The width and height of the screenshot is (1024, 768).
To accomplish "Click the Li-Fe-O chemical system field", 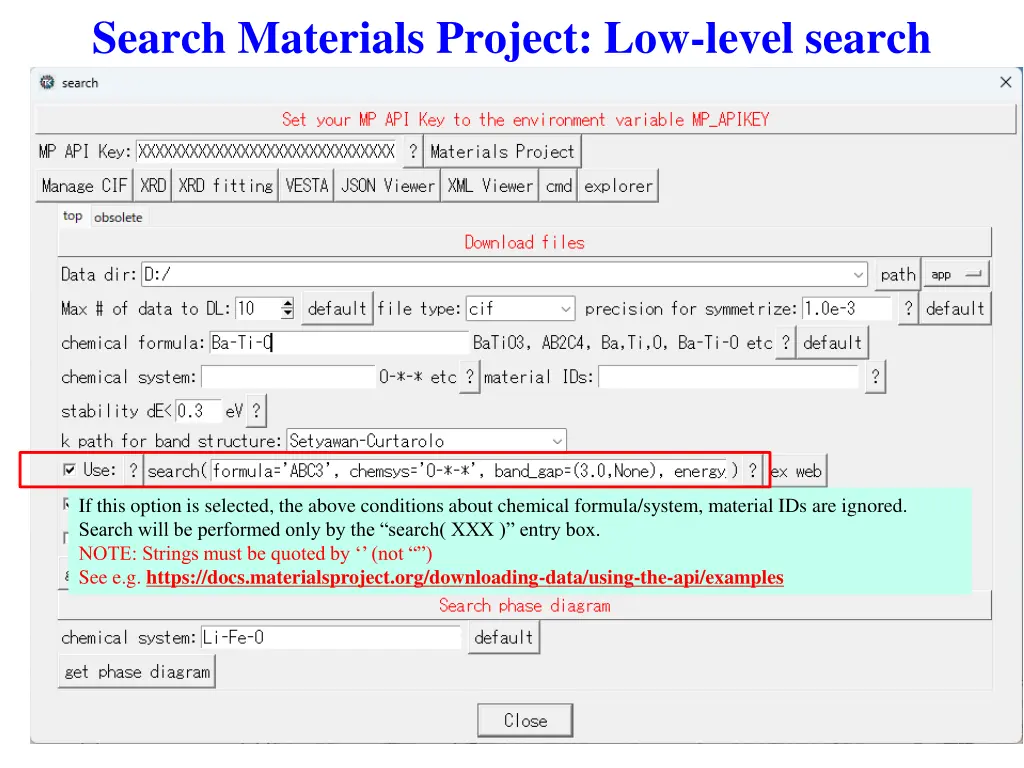I will coord(330,637).
